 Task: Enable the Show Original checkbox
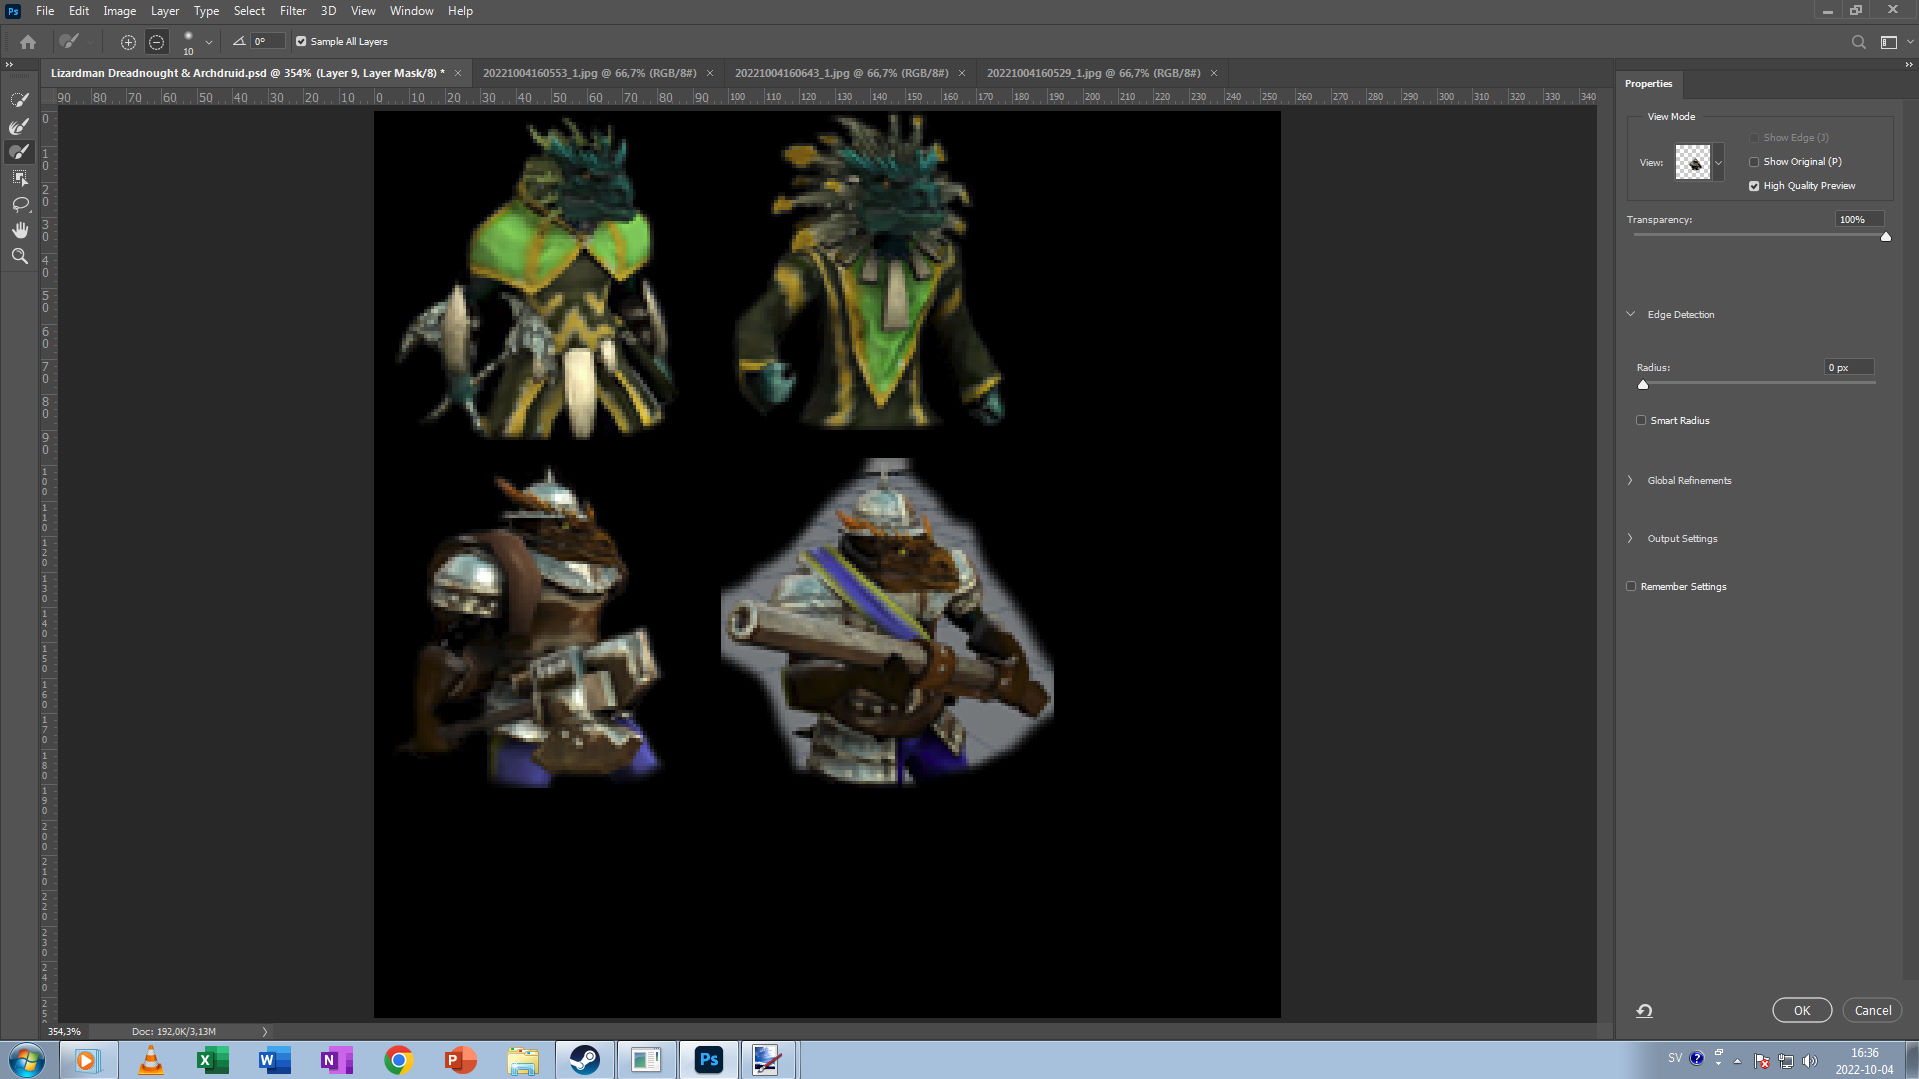coord(1754,162)
